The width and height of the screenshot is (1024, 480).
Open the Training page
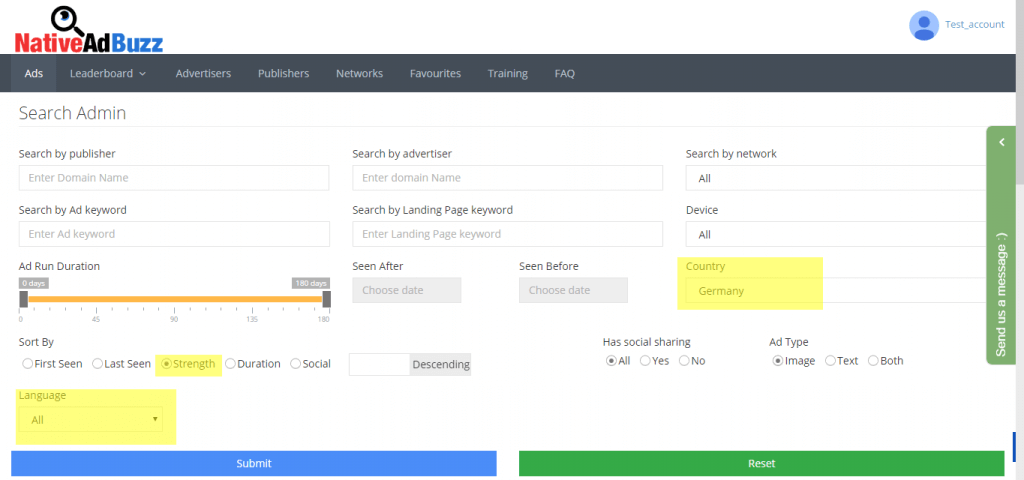coord(507,73)
